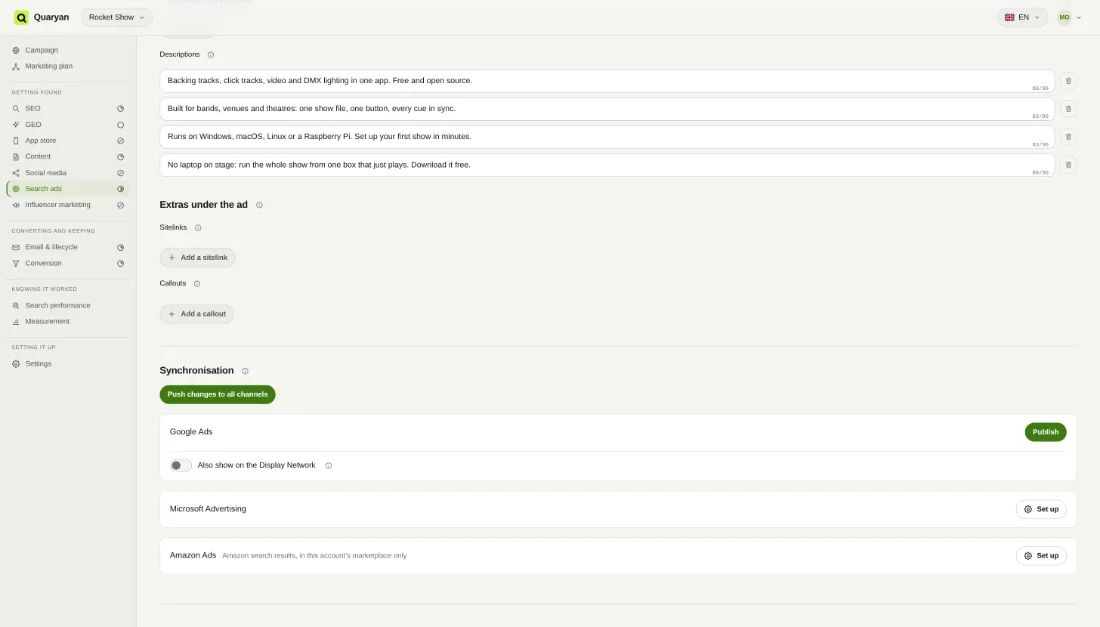This screenshot has width=1100, height=627.
Task: Click the Search ads progress status icon
Action: 121,189
